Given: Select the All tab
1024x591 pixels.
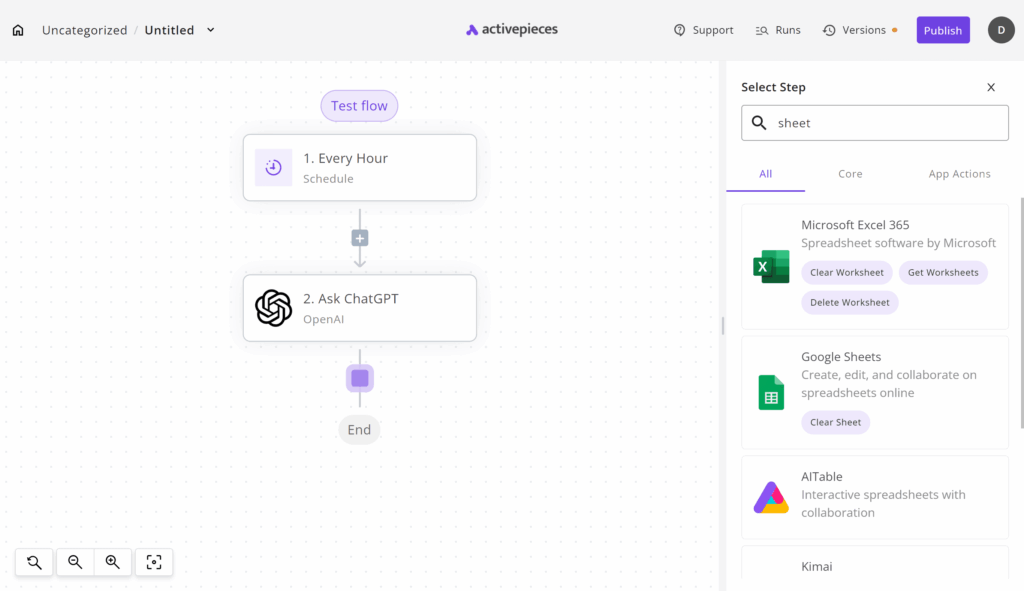Looking at the screenshot, I should pyautogui.click(x=766, y=174).
